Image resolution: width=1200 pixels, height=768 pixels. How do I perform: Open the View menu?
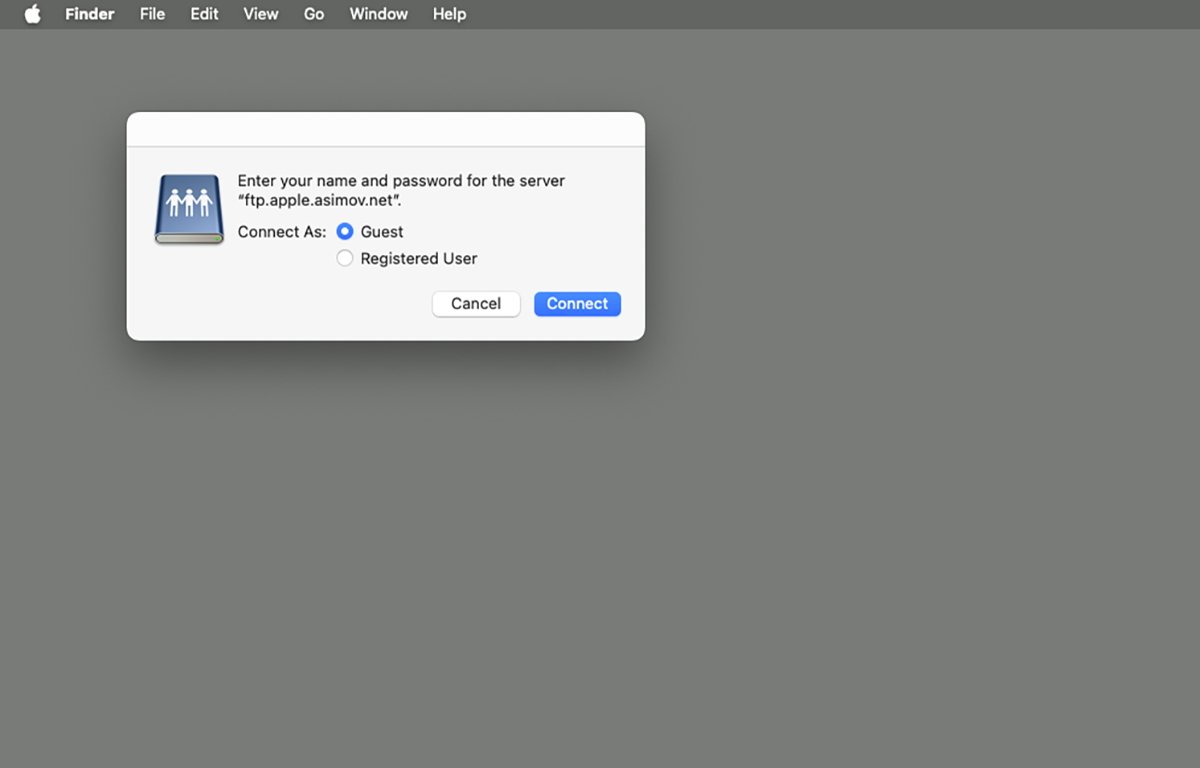tap(261, 14)
